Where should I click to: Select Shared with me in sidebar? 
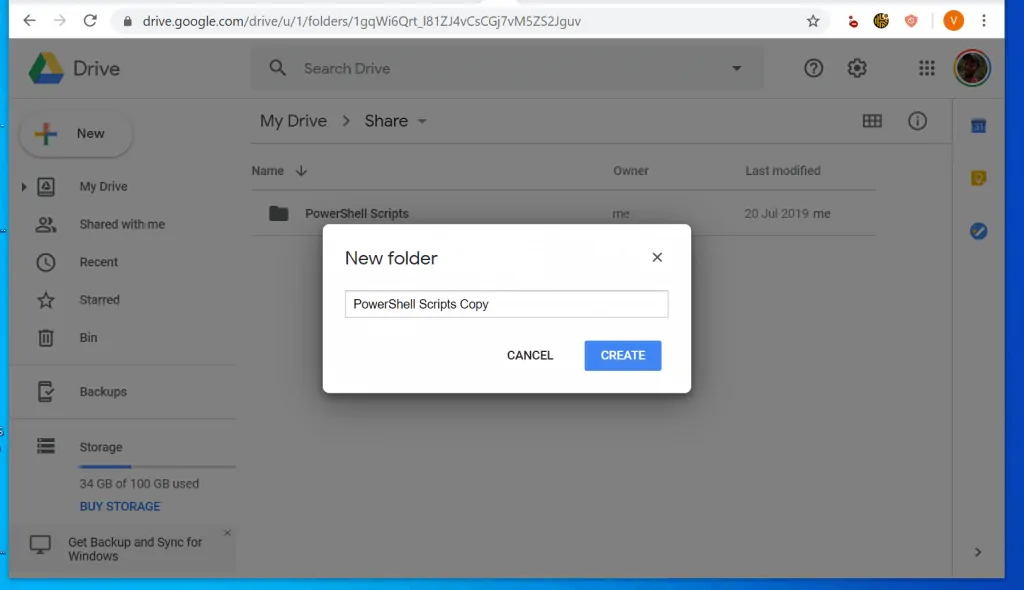122,224
